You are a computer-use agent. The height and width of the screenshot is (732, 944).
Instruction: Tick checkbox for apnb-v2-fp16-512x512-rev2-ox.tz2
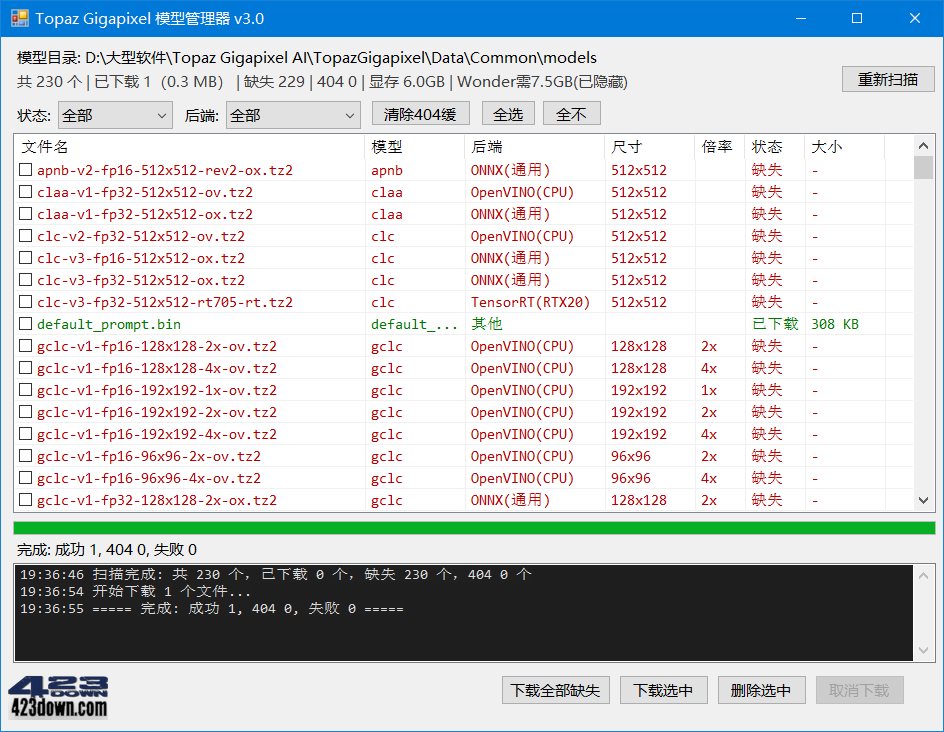[x=25, y=170]
